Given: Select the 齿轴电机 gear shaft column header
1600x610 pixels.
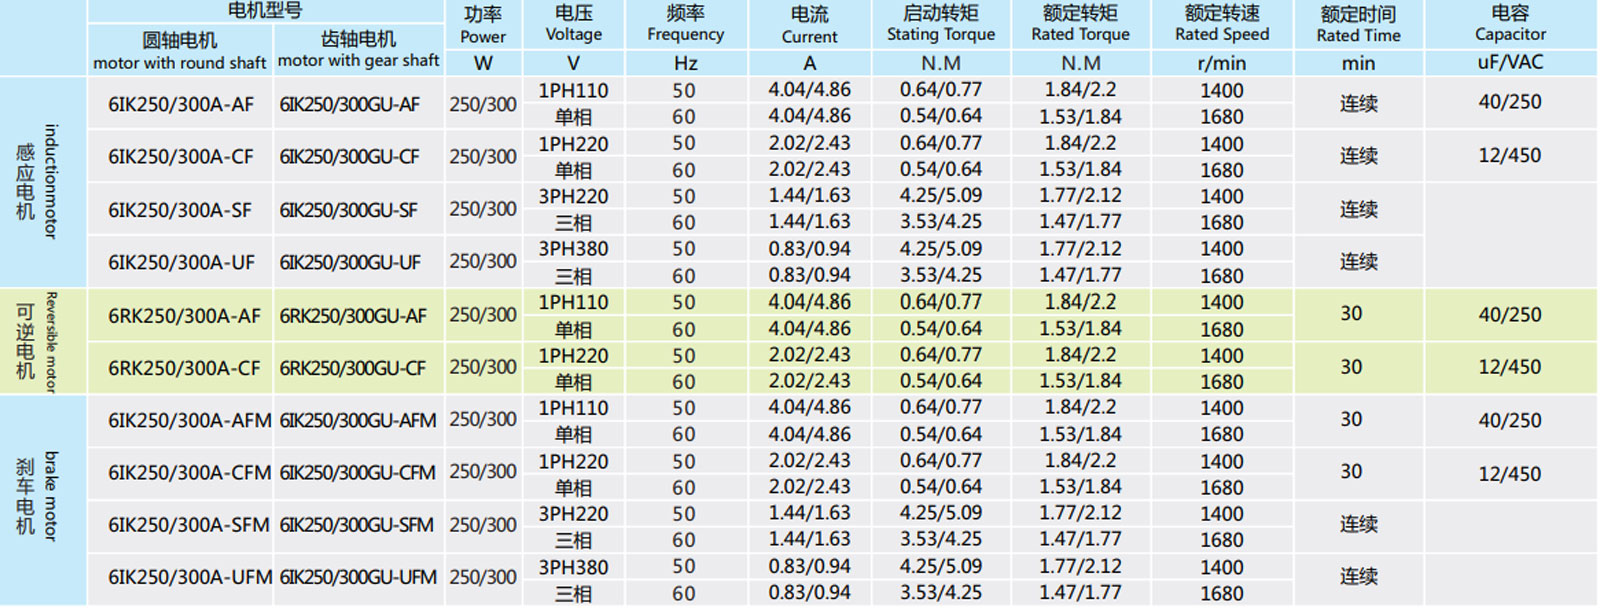Looking at the screenshot, I should pos(358,49).
